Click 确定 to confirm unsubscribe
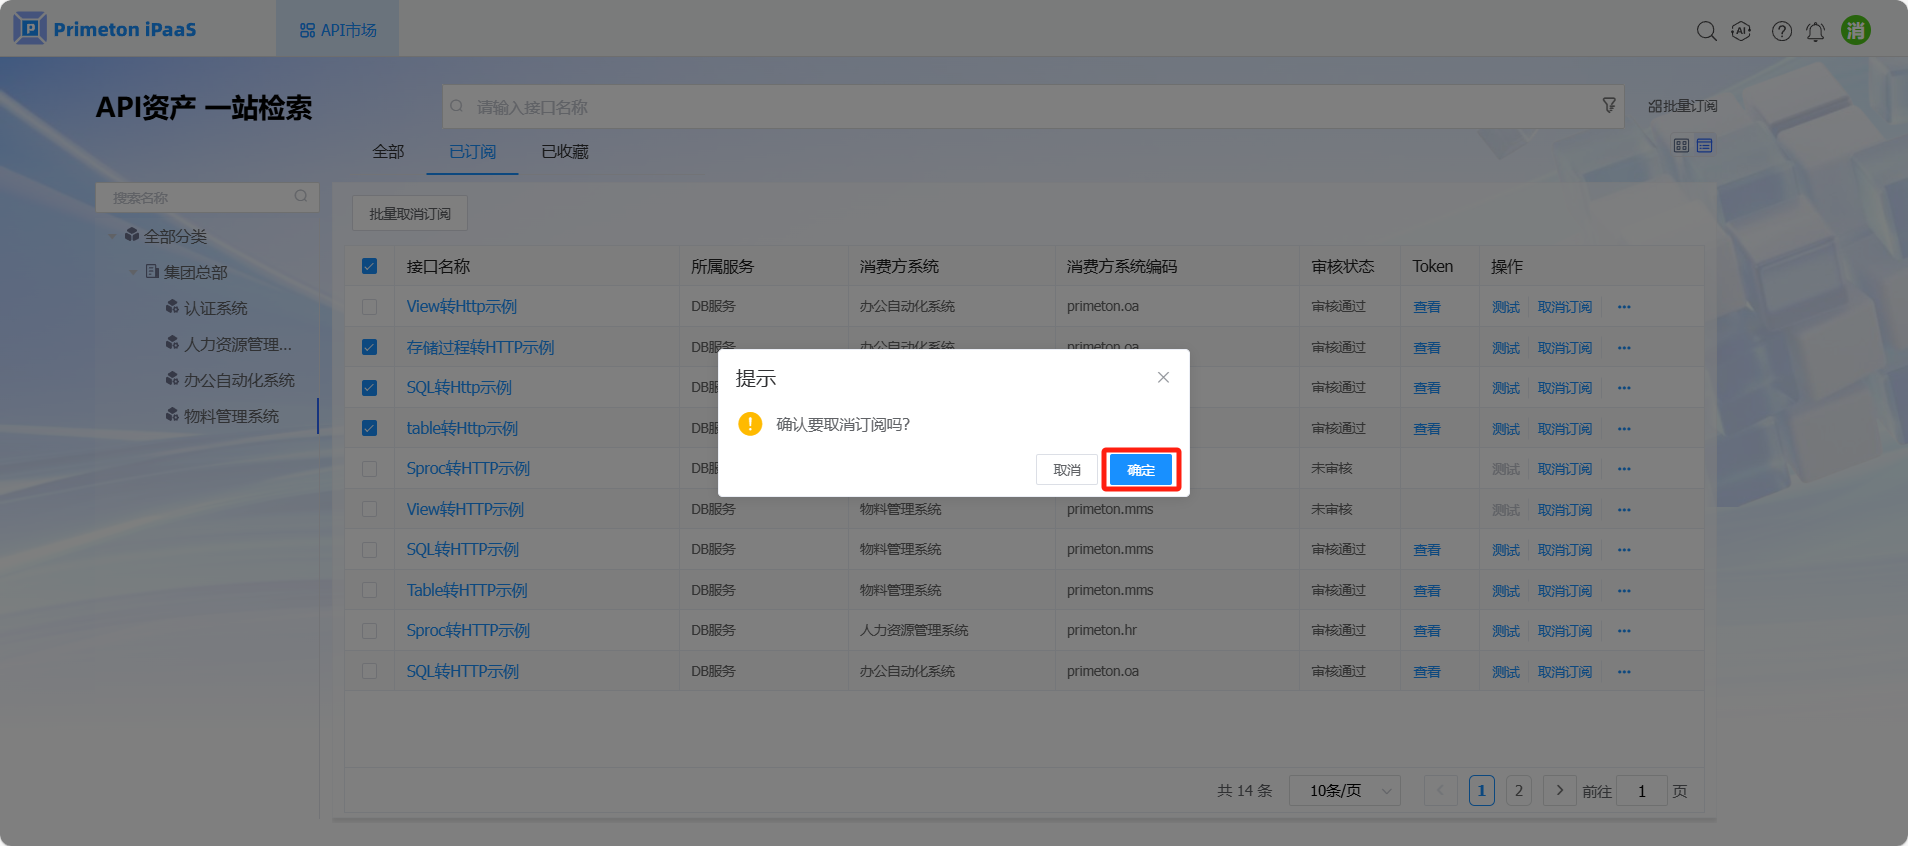The image size is (1908, 846). pyautogui.click(x=1141, y=470)
